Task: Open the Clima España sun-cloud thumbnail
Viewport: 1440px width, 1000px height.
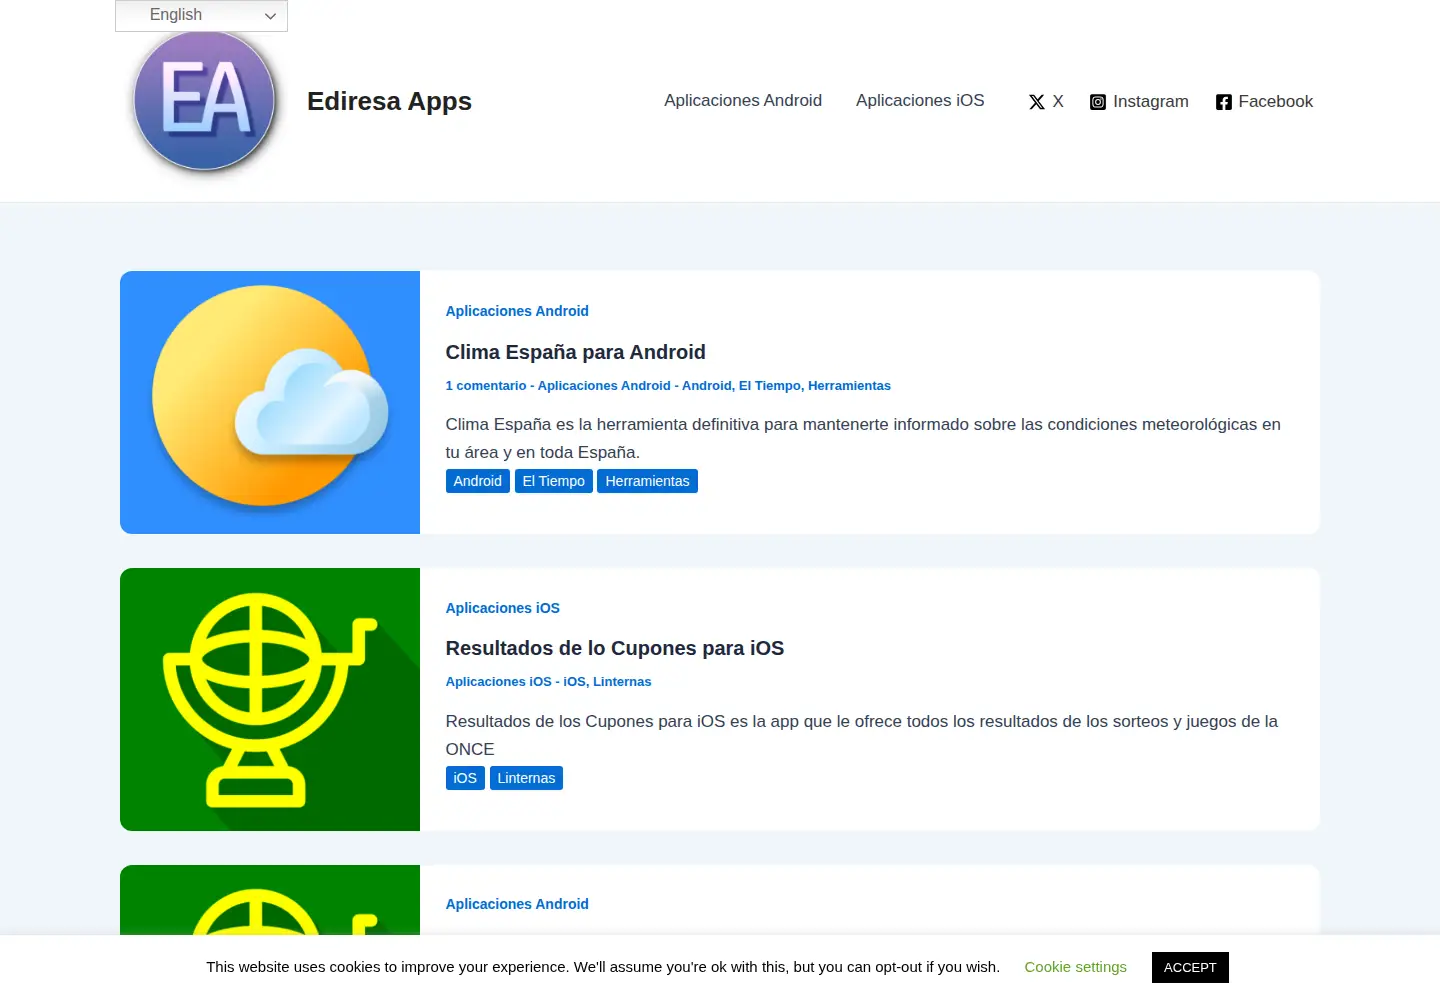Action: pyautogui.click(x=270, y=402)
